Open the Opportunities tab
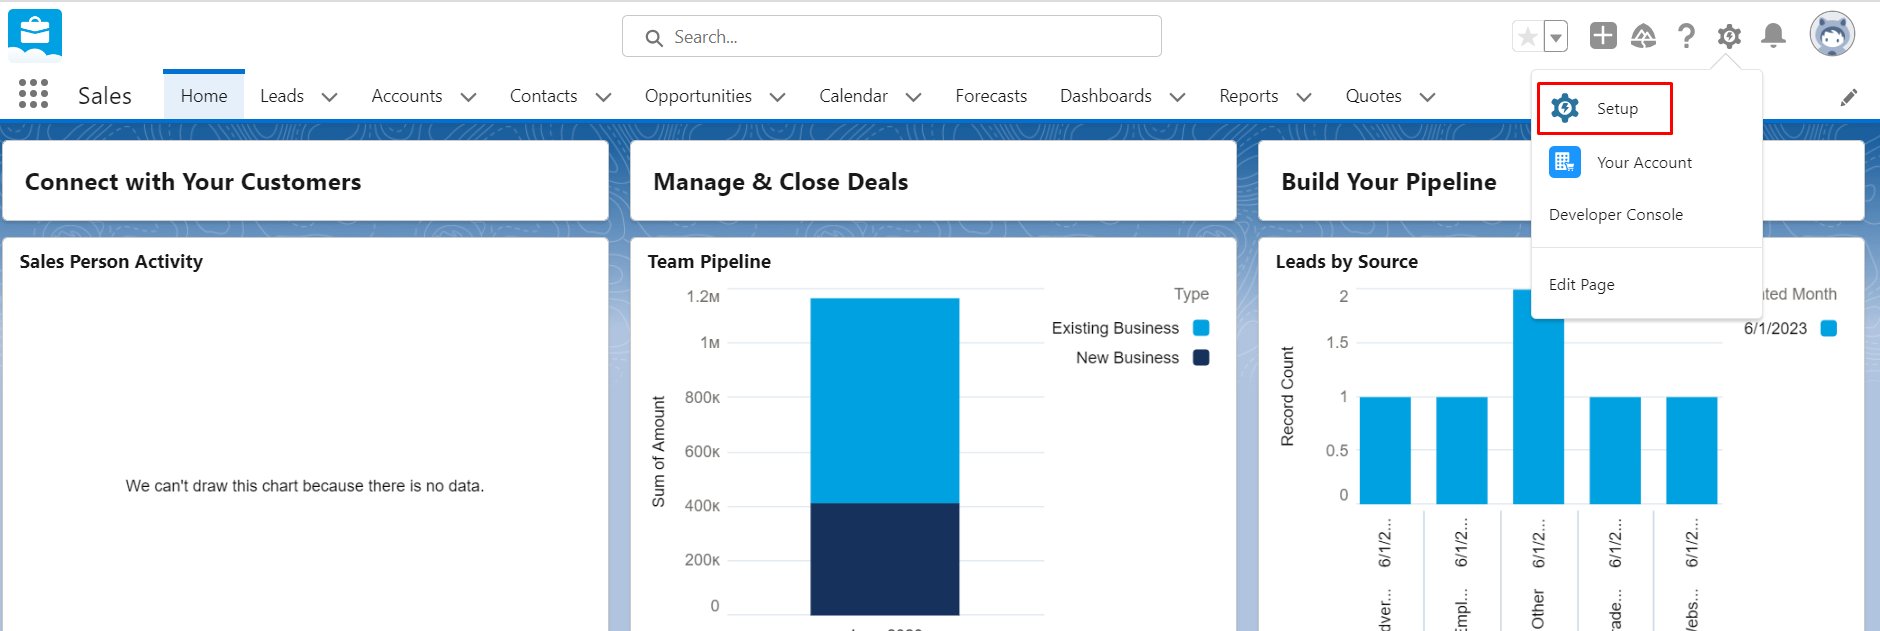Viewport: 1880px width, 631px height. (698, 96)
